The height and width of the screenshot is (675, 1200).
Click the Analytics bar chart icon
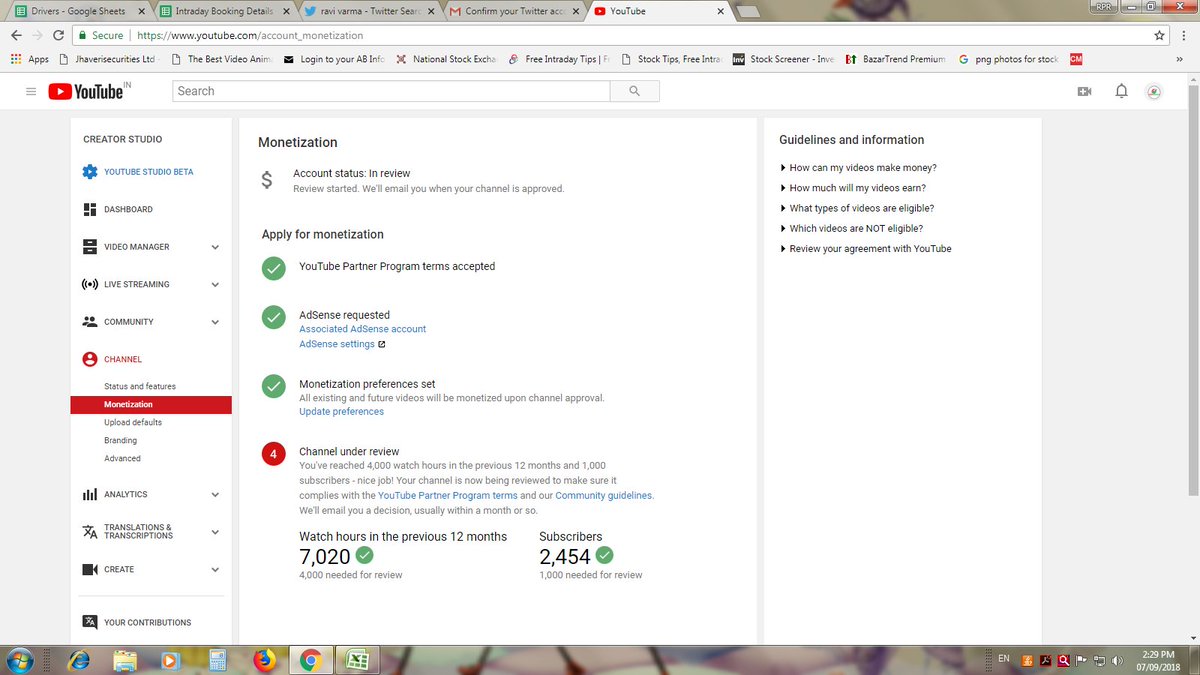click(90, 494)
